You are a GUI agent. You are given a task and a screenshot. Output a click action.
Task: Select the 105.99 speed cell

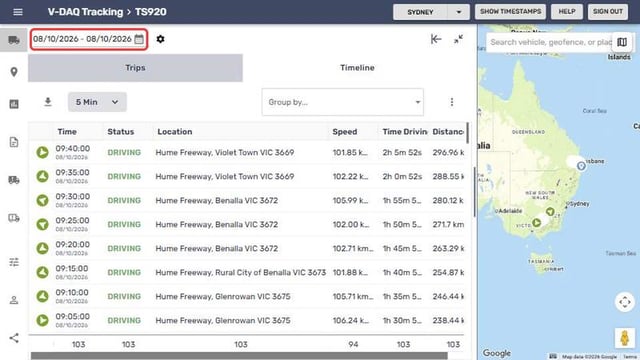[351, 200]
